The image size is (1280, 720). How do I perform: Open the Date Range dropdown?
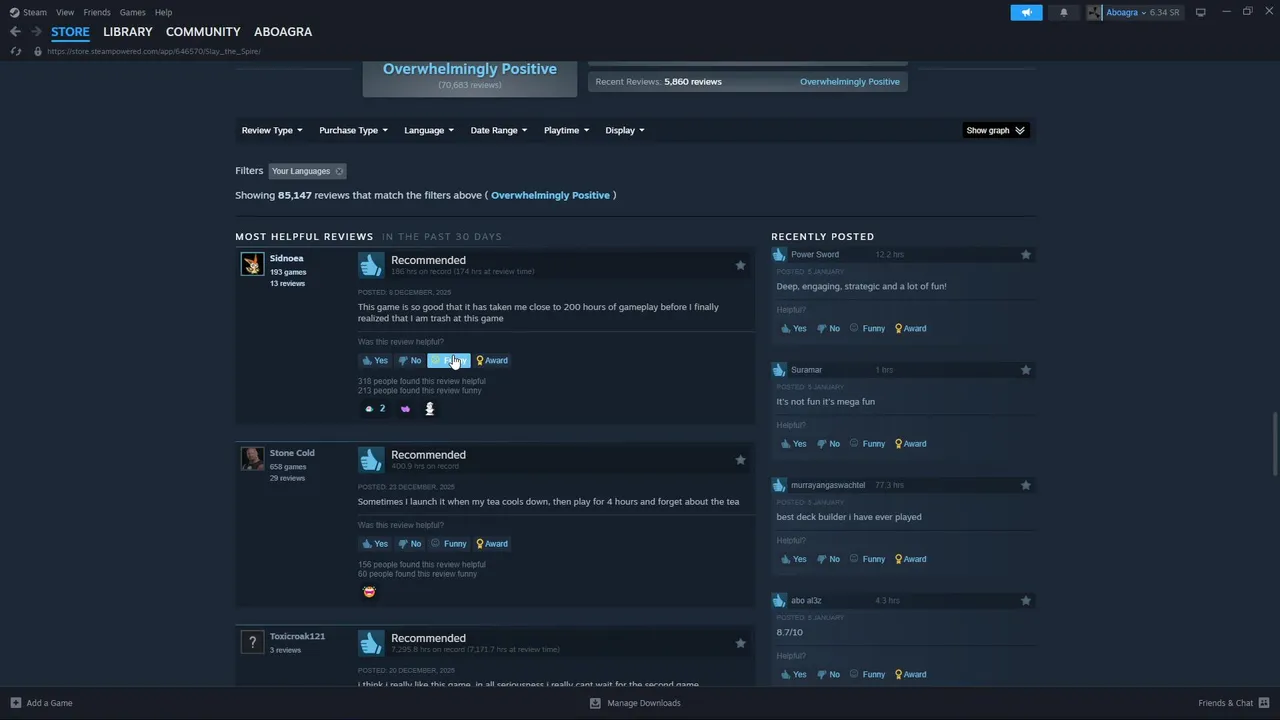click(499, 131)
